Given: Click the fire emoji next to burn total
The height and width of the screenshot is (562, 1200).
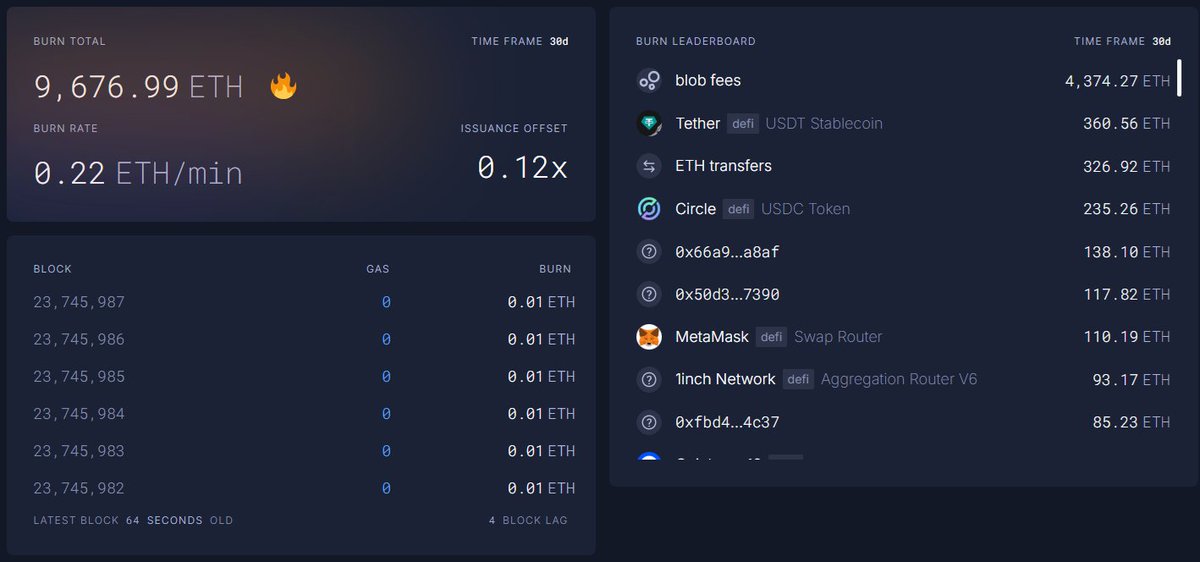Looking at the screenshot, I should click(x=284, y=86).
